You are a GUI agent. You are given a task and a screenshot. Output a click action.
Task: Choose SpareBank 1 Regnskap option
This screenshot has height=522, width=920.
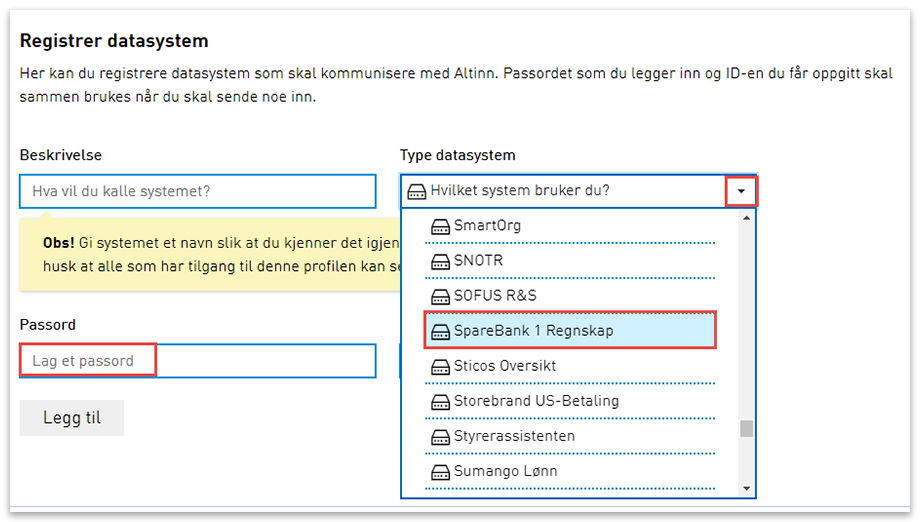pyautogui.click(x=533, y=331)
